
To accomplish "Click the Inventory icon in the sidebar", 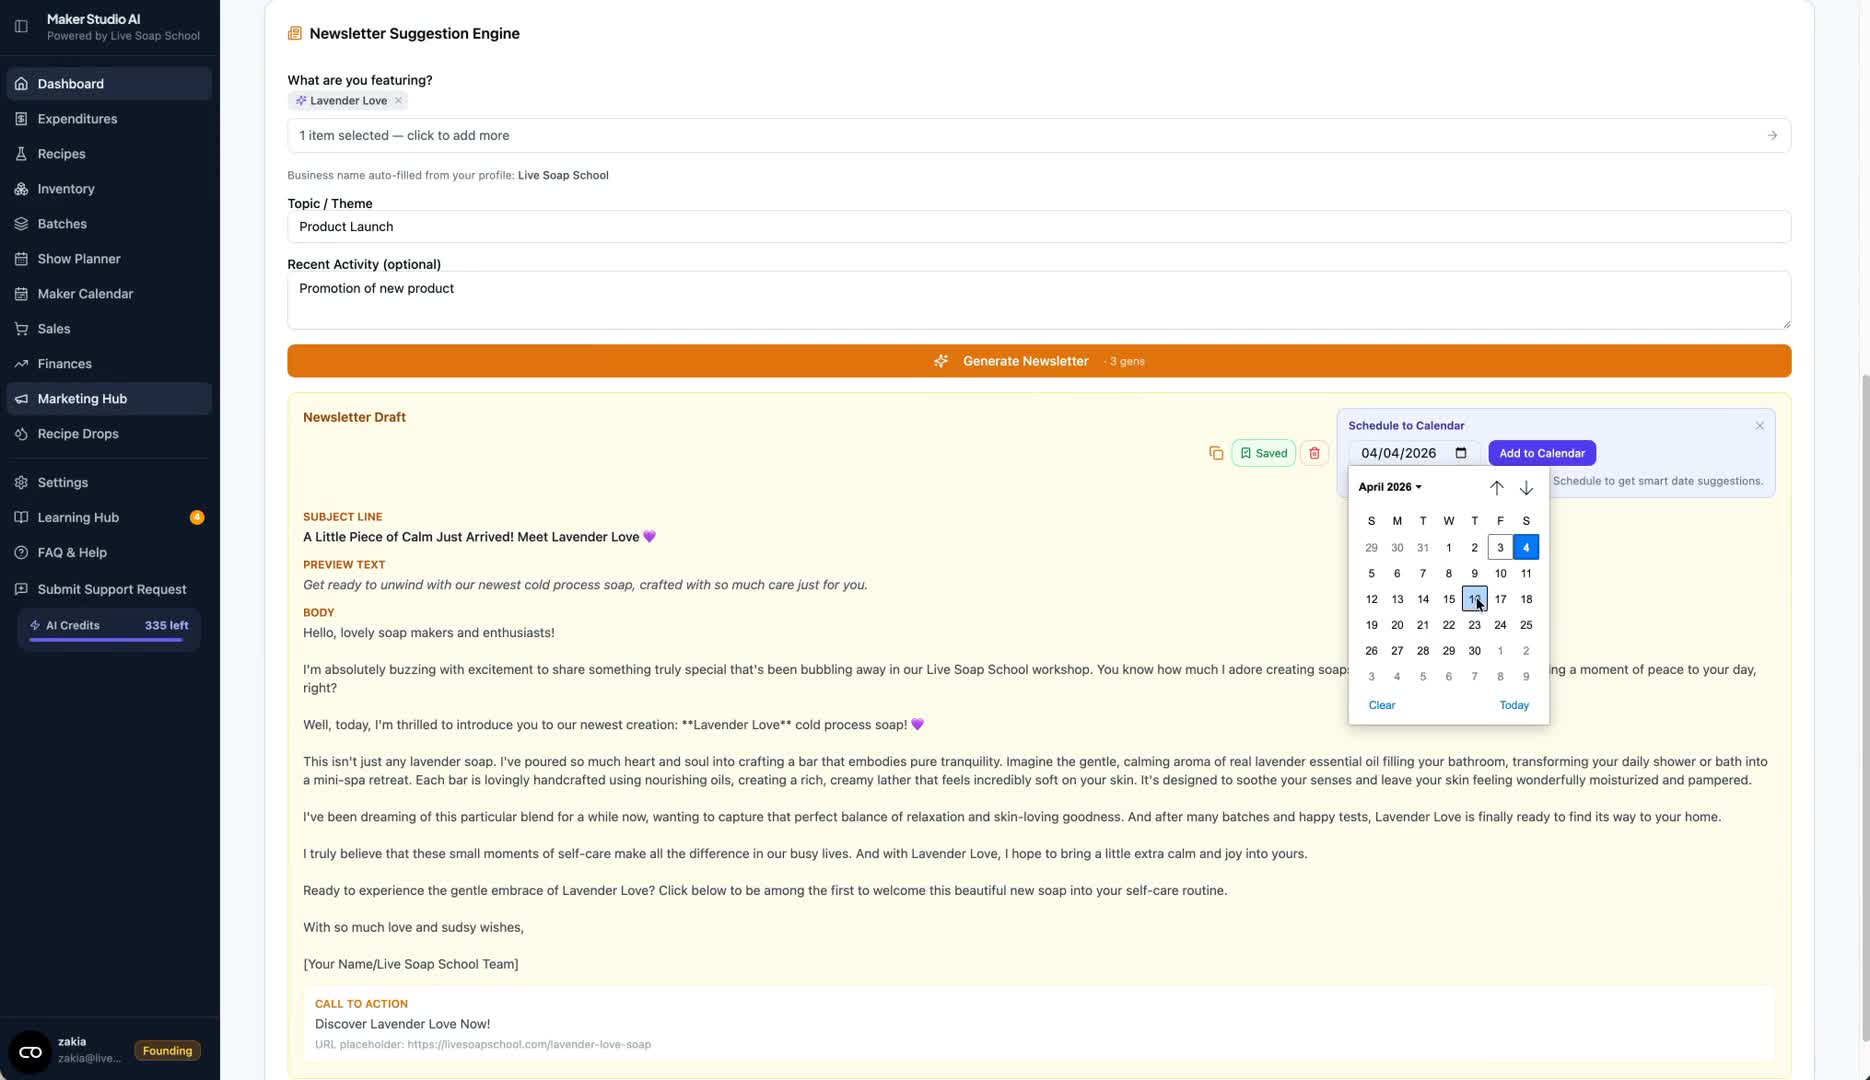I will (20, 188).
